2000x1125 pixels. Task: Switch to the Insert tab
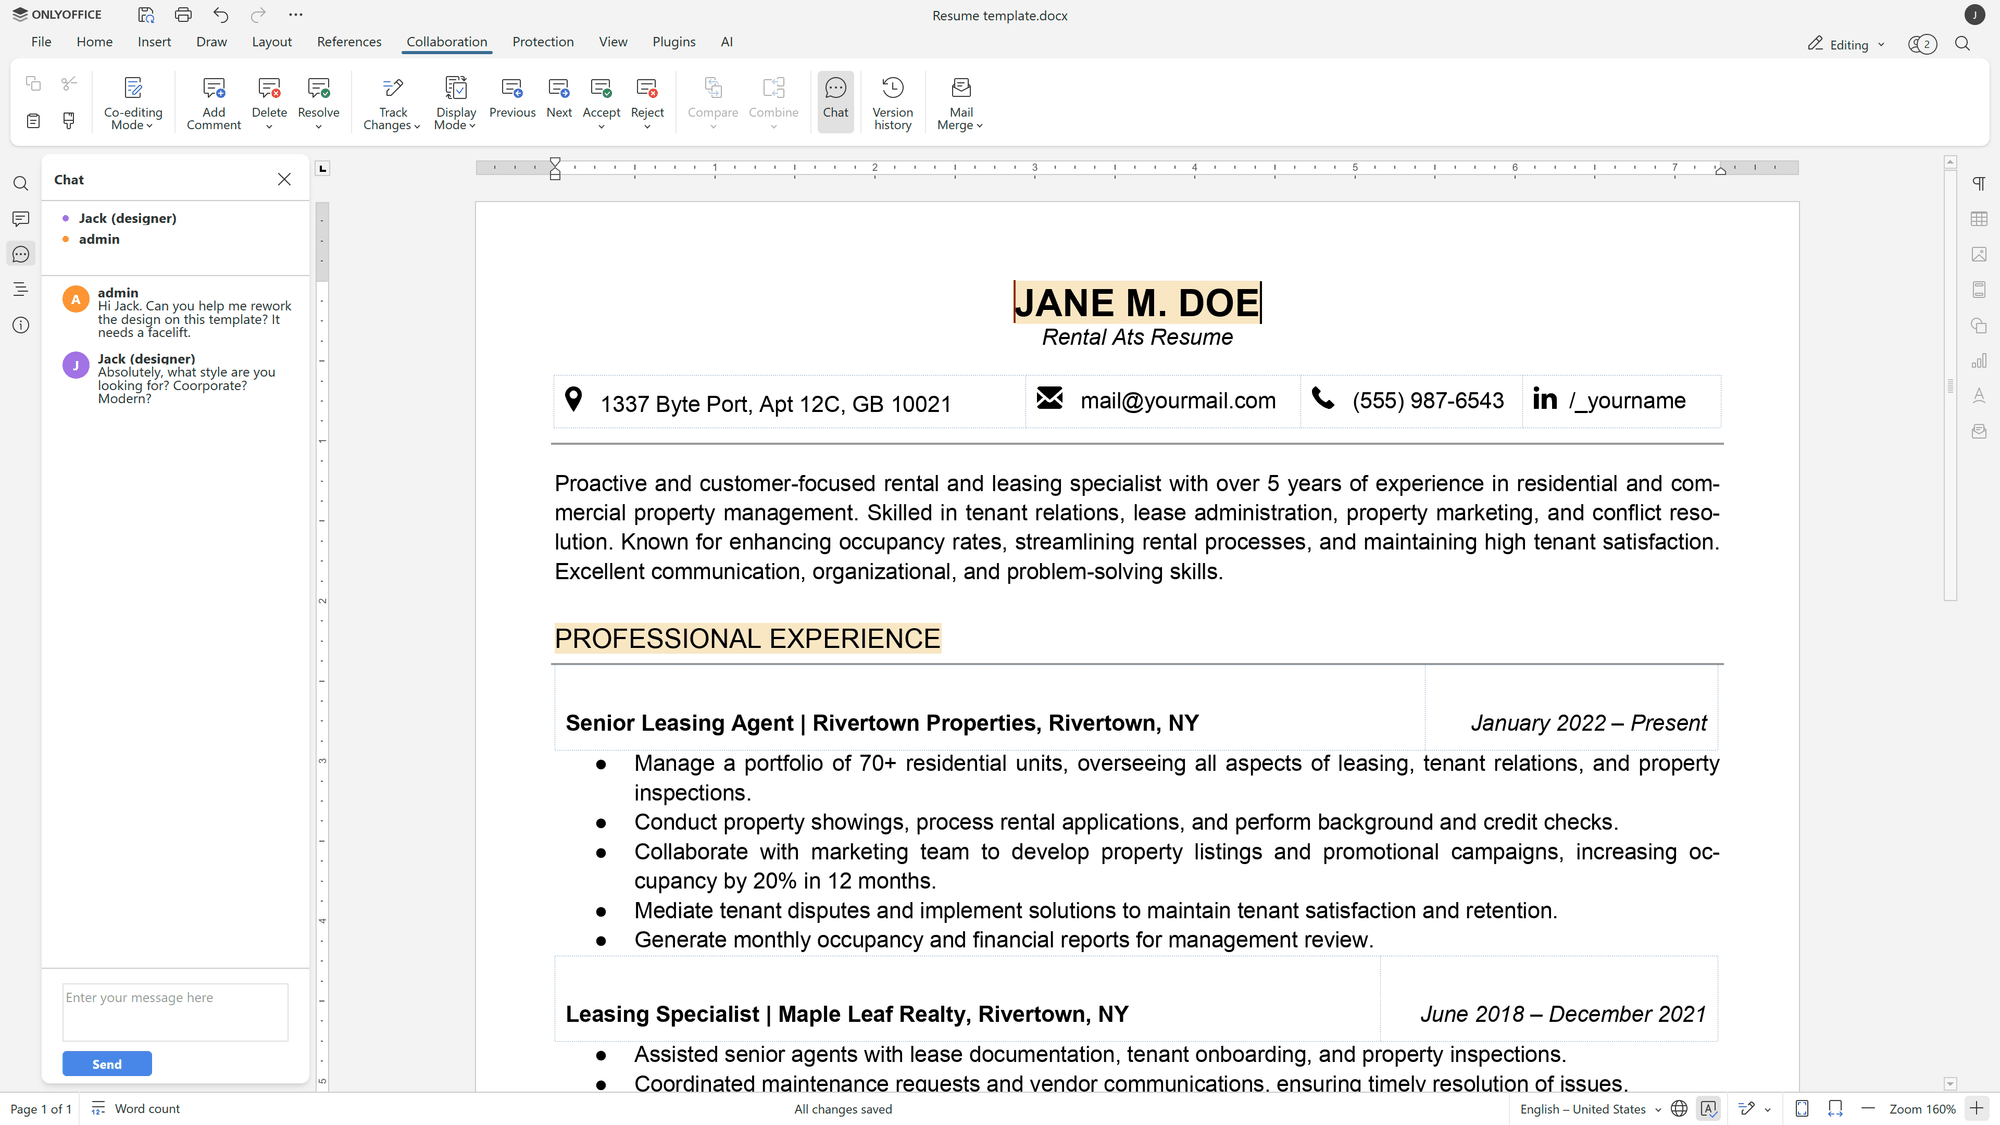(154, 42)
